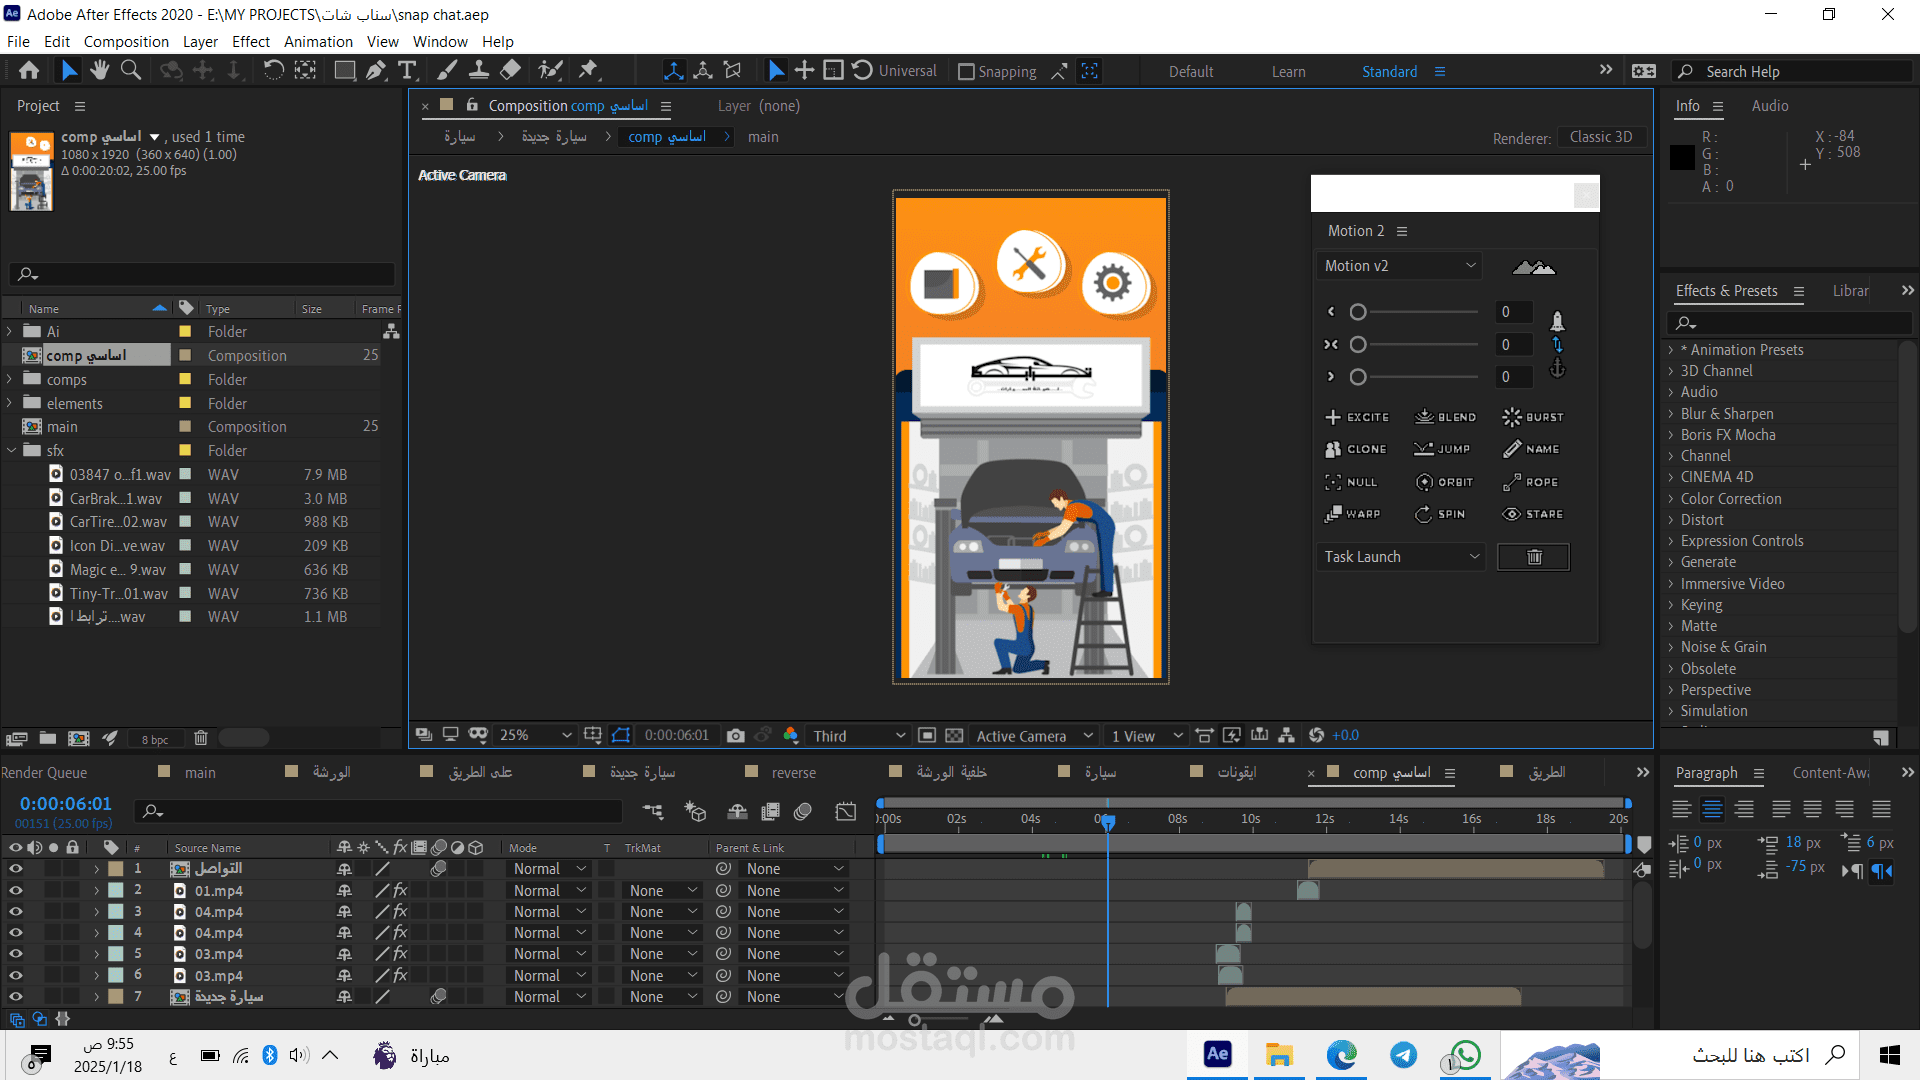The image size is (1920, 1080).
Task: Select the Horizontal Type tool
Action: click(x=407, y=70)
